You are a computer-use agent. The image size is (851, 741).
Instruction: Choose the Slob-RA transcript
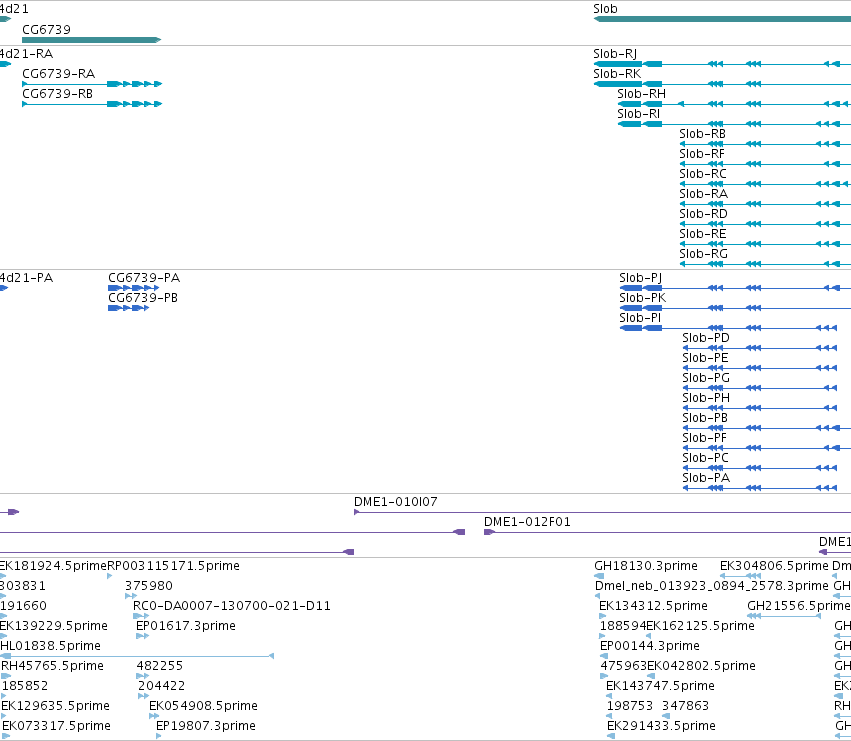click(703, 194)
